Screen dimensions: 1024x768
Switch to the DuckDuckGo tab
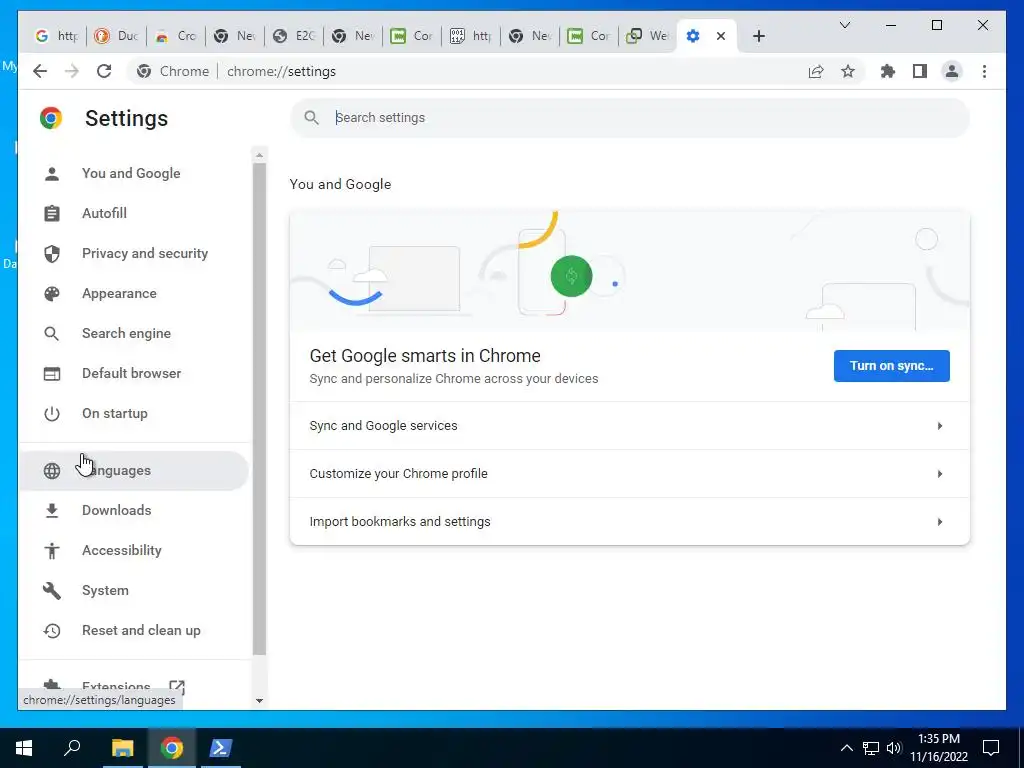pos(116,36)
